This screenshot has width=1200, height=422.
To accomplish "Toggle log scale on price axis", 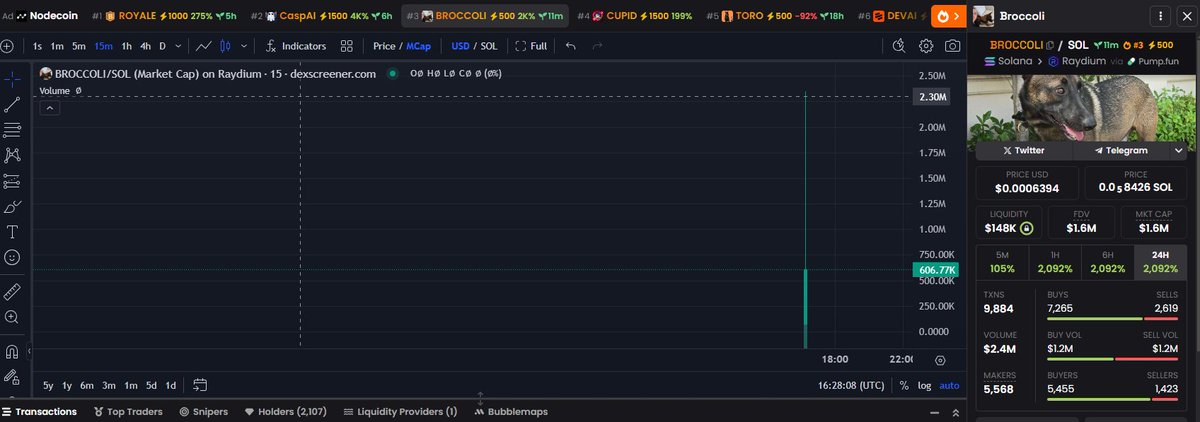I will point(925,385).
